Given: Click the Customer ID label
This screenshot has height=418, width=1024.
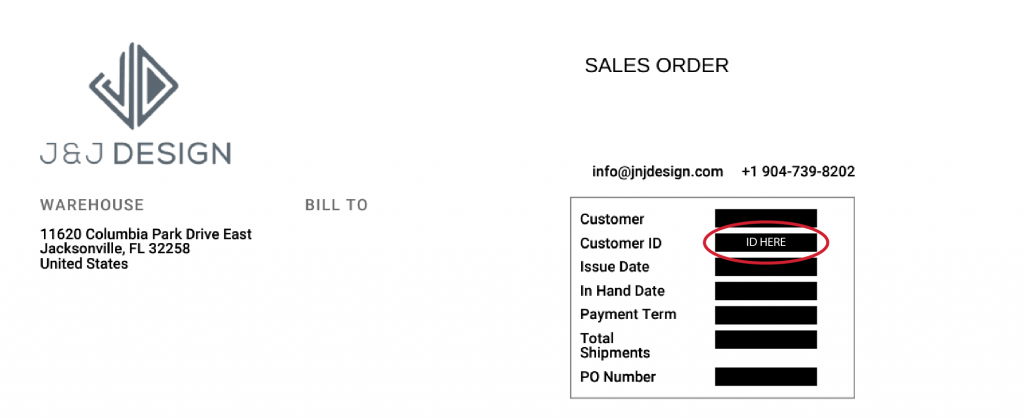Looking at the screenshot, I should pyautogui.click(x=620, y=243).
